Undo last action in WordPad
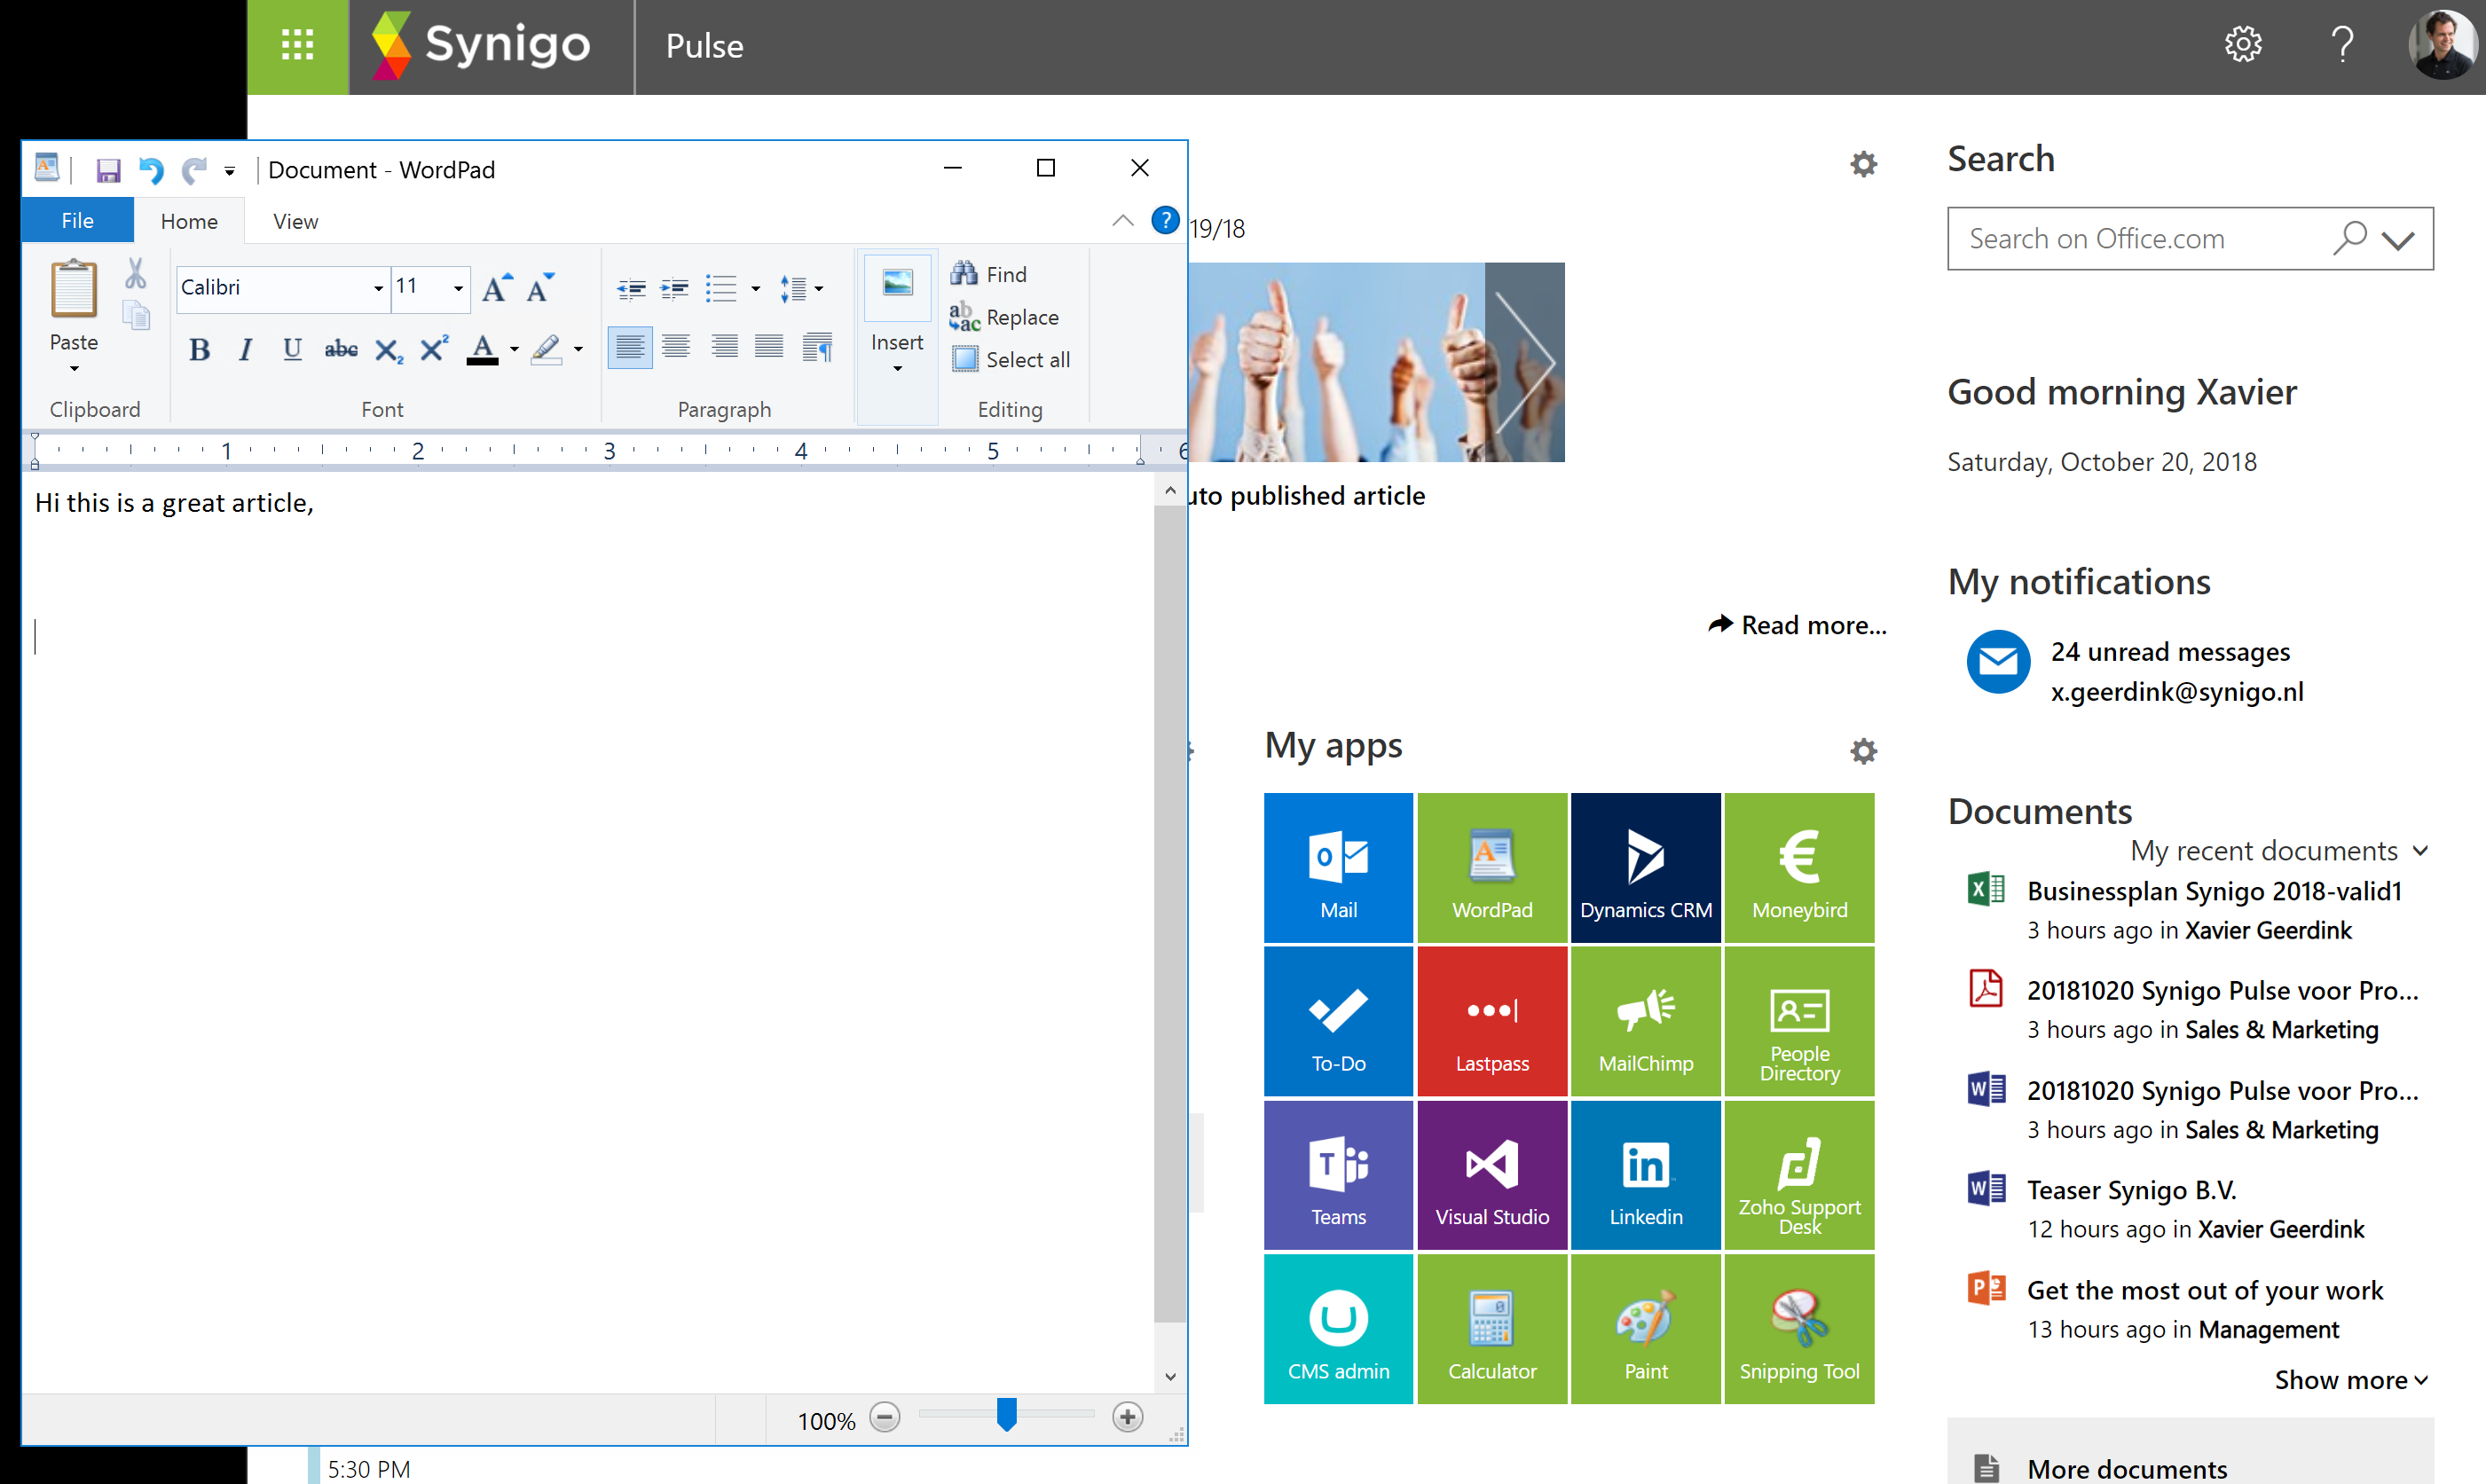Image resolution: width=2486 pixels, height=1484 pixels. (x=151, y=170)
